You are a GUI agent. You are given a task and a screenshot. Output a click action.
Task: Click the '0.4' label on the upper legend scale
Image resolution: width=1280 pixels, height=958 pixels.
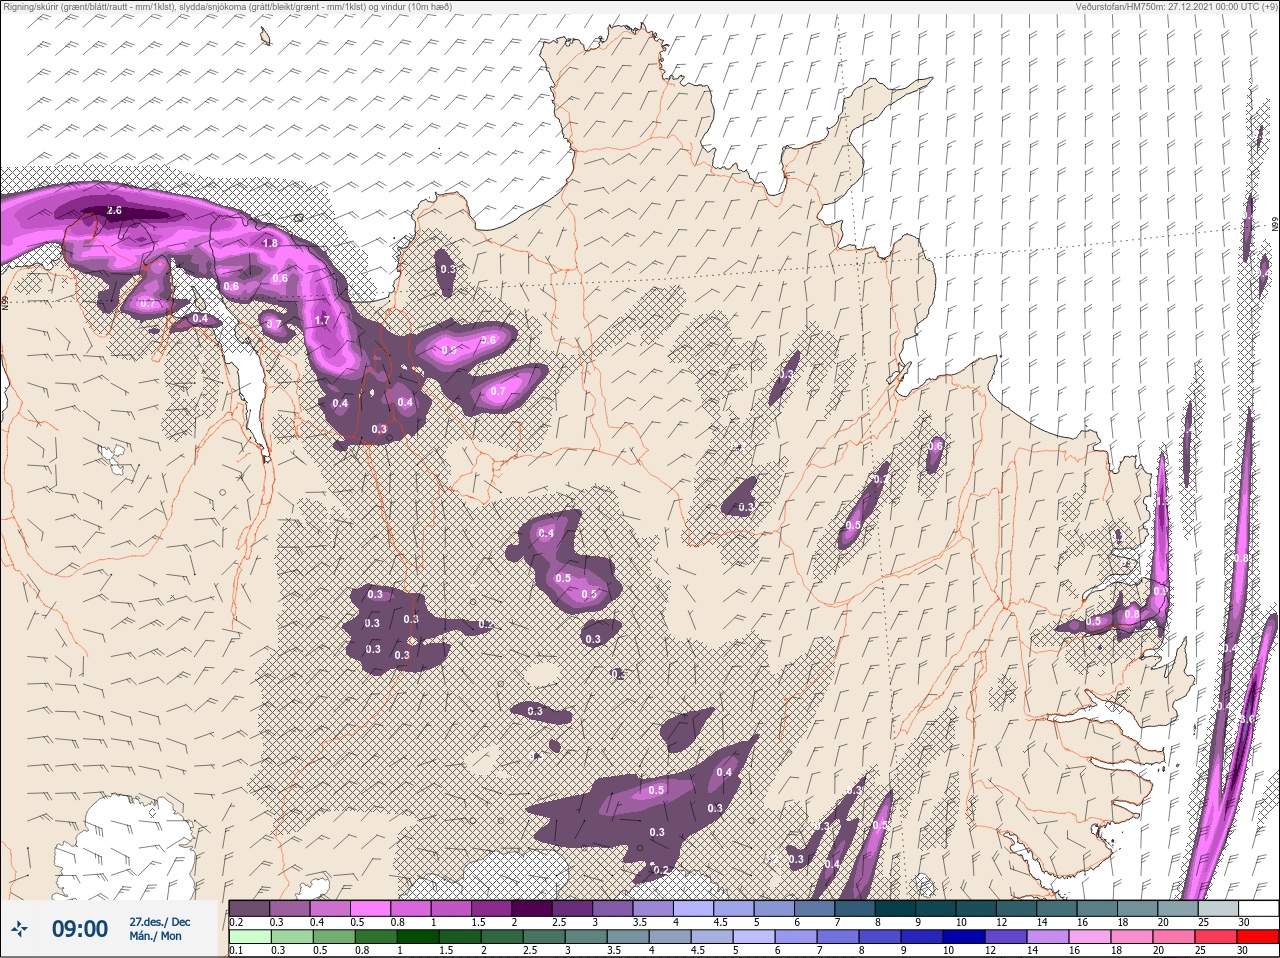[x=317, y=922]
